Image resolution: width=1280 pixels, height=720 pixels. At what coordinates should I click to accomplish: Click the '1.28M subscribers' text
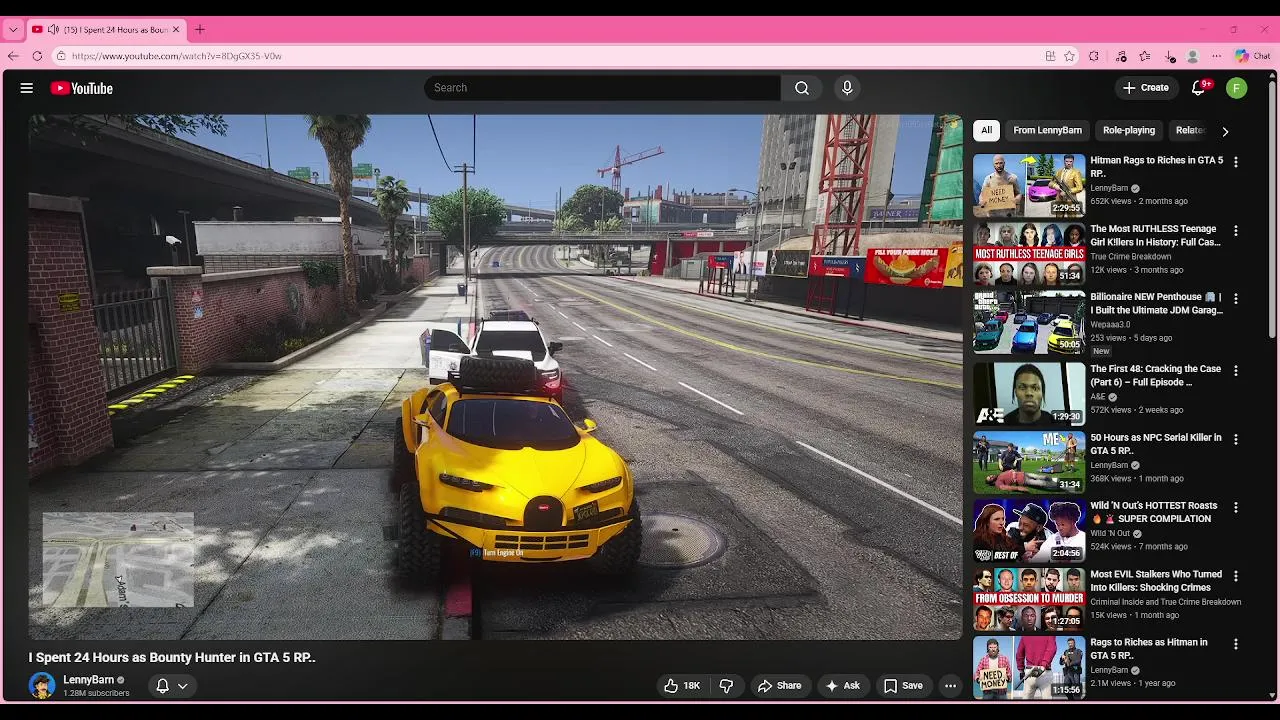click(x=96, y=693)
